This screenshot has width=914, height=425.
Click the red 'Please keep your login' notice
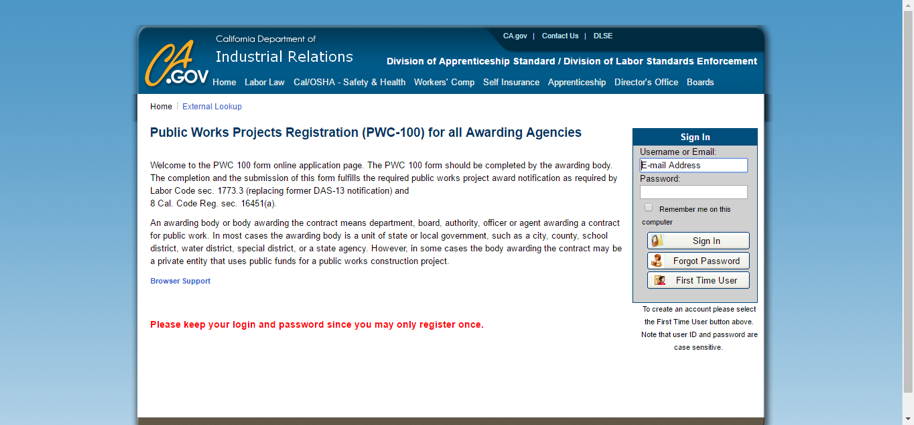317,325
